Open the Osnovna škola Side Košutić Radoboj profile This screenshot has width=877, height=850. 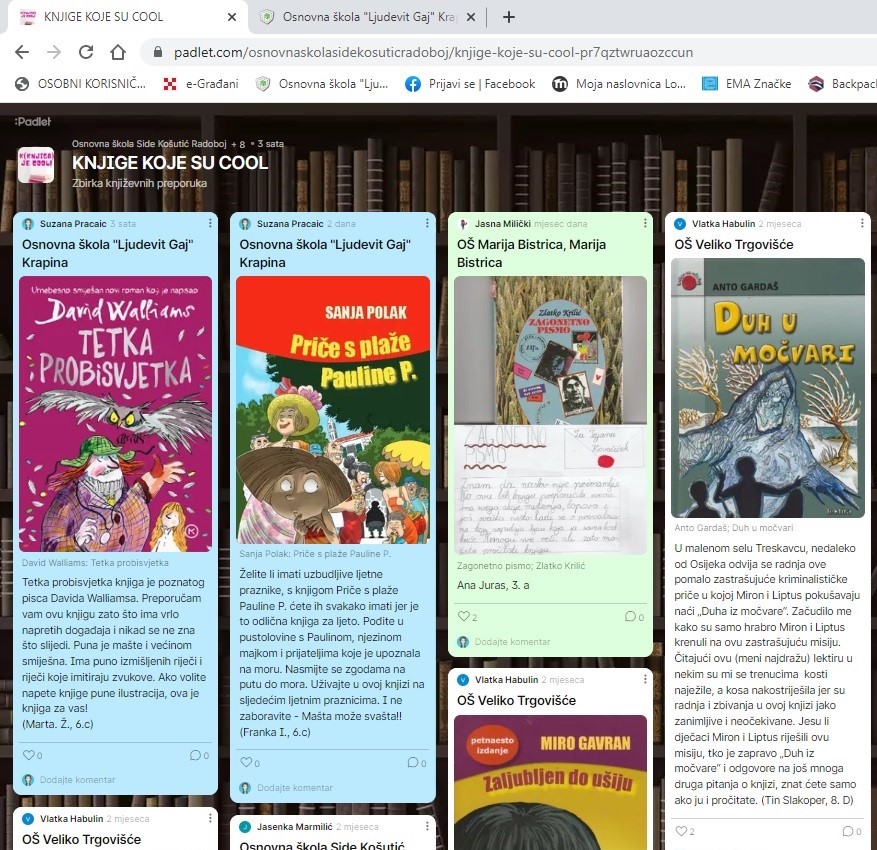(x=149, y=144)
